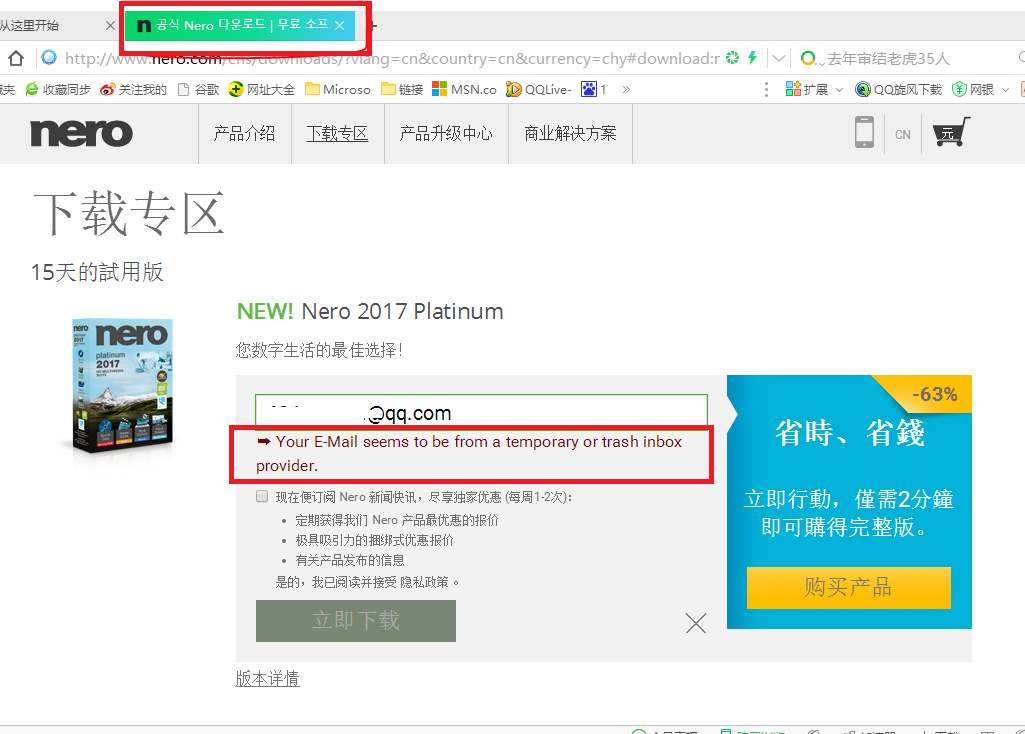1025x734 pixels.
Task: Open the 产品介绍 menu
Action: point(244,133)
